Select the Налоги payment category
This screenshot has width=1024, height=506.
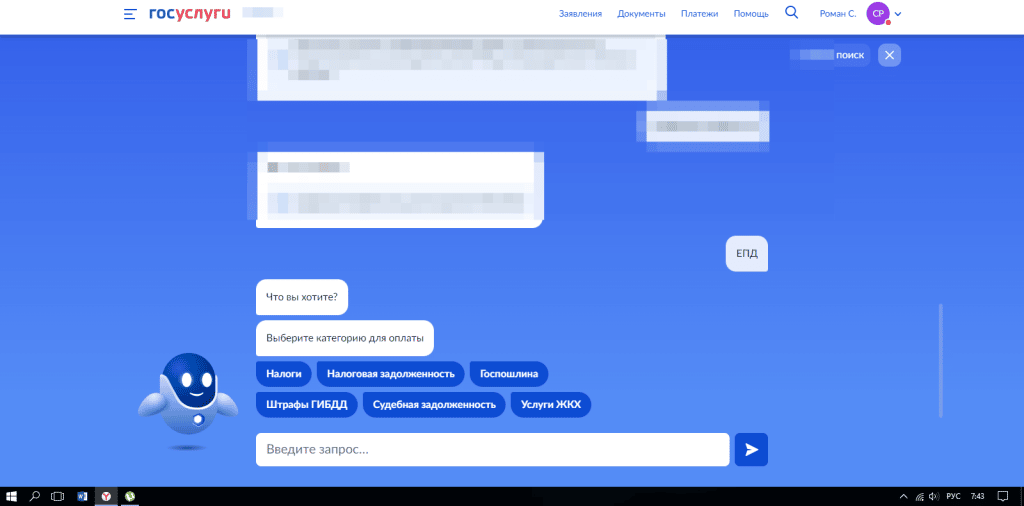point(284,374)
